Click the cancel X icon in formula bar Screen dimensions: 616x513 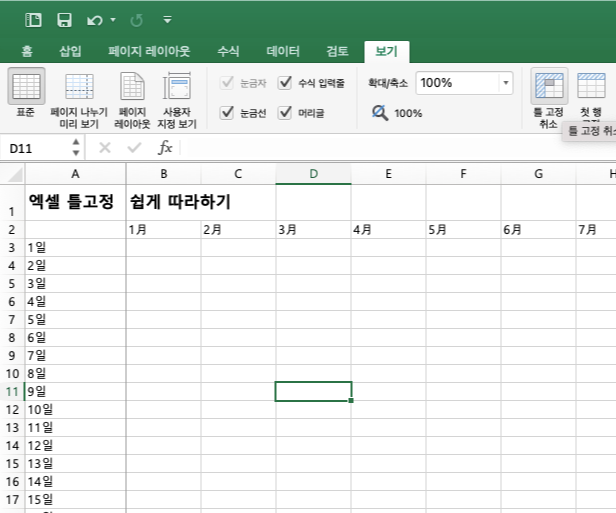point(105,148)
